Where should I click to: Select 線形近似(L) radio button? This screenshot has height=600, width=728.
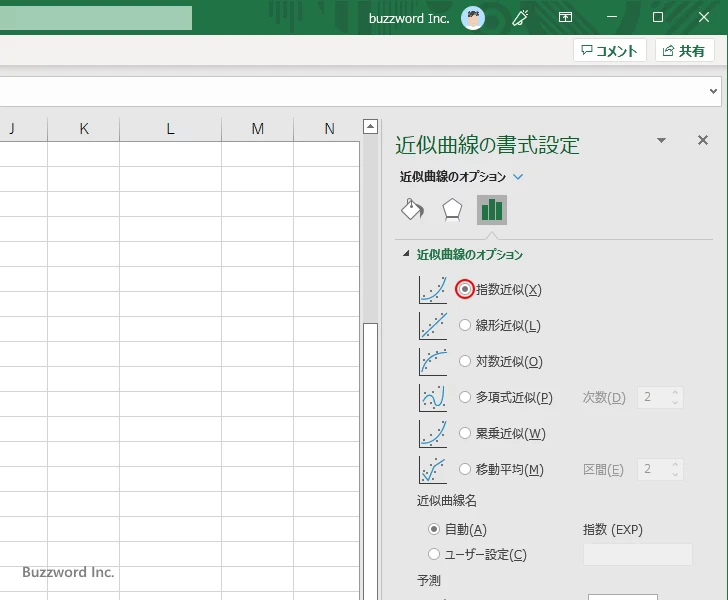tap(465, 325)
